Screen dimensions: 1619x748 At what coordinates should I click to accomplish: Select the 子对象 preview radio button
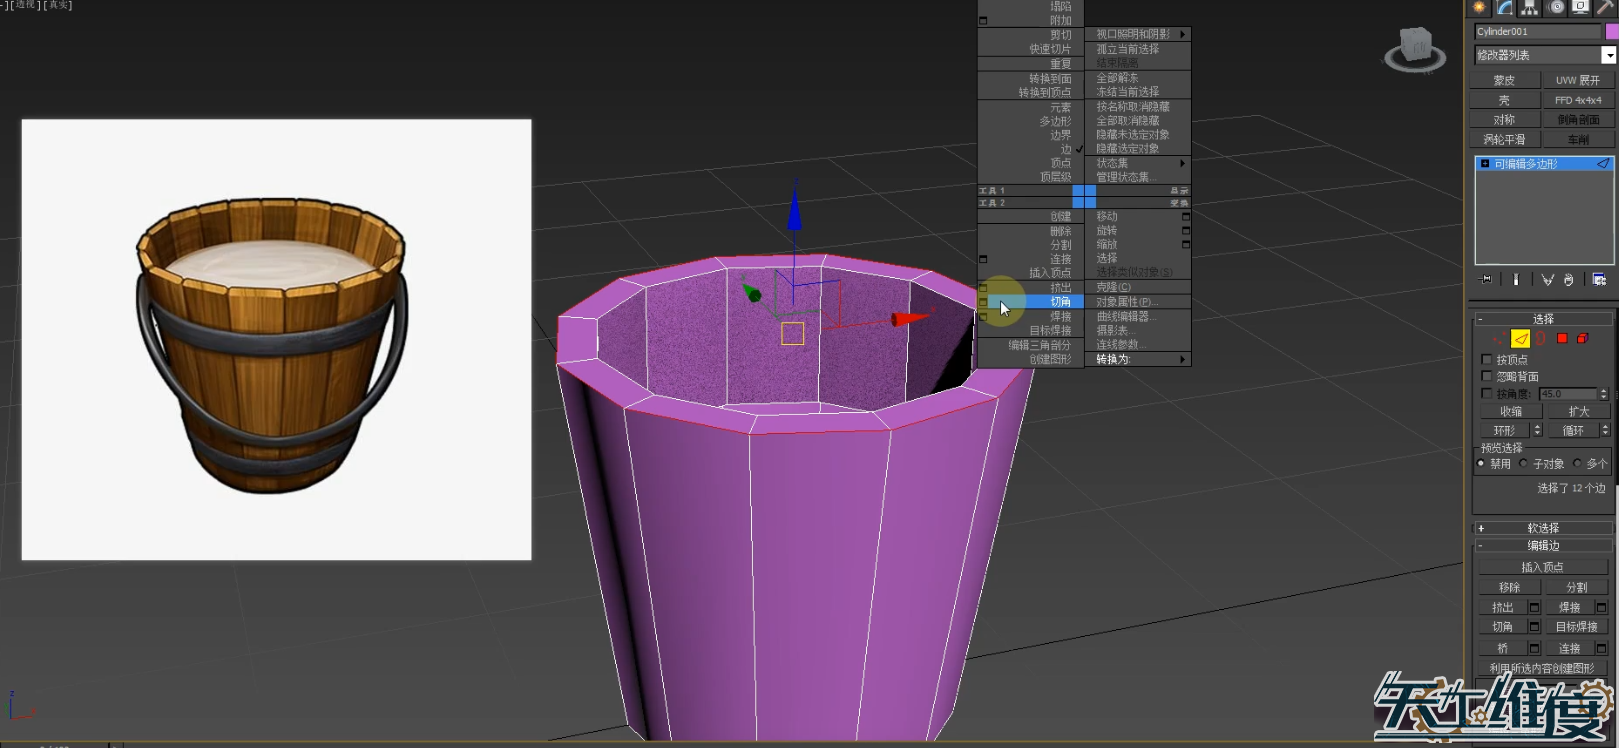(1524, 464)
